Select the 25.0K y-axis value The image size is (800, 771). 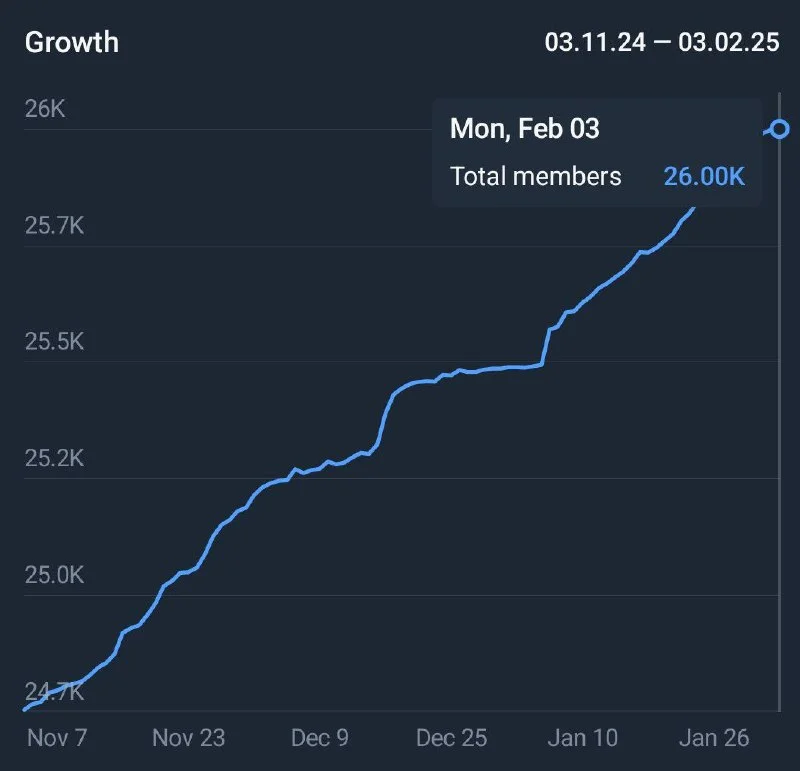click(54, 576)
